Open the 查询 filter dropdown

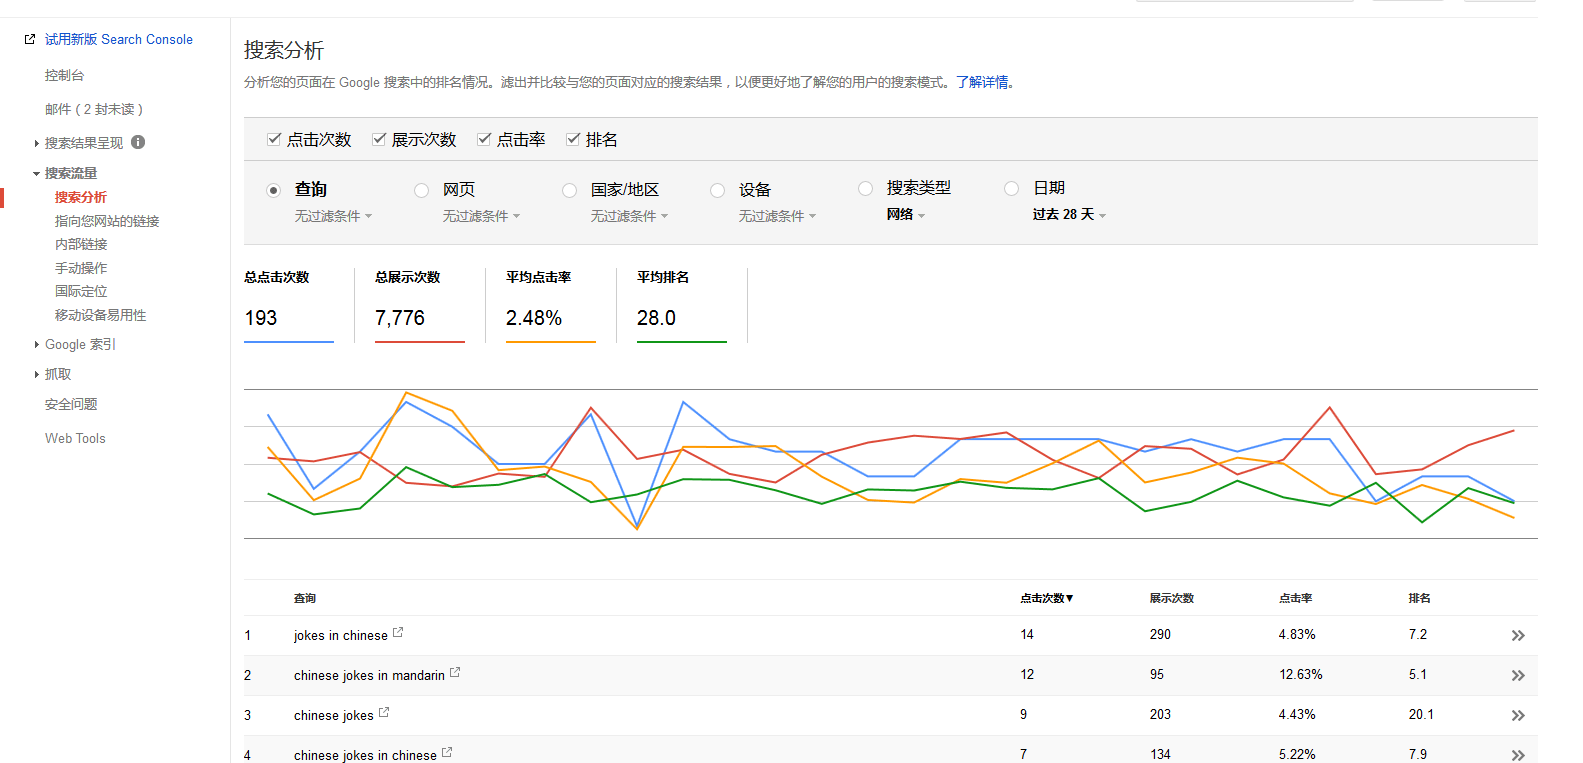[x=333, y=216]
